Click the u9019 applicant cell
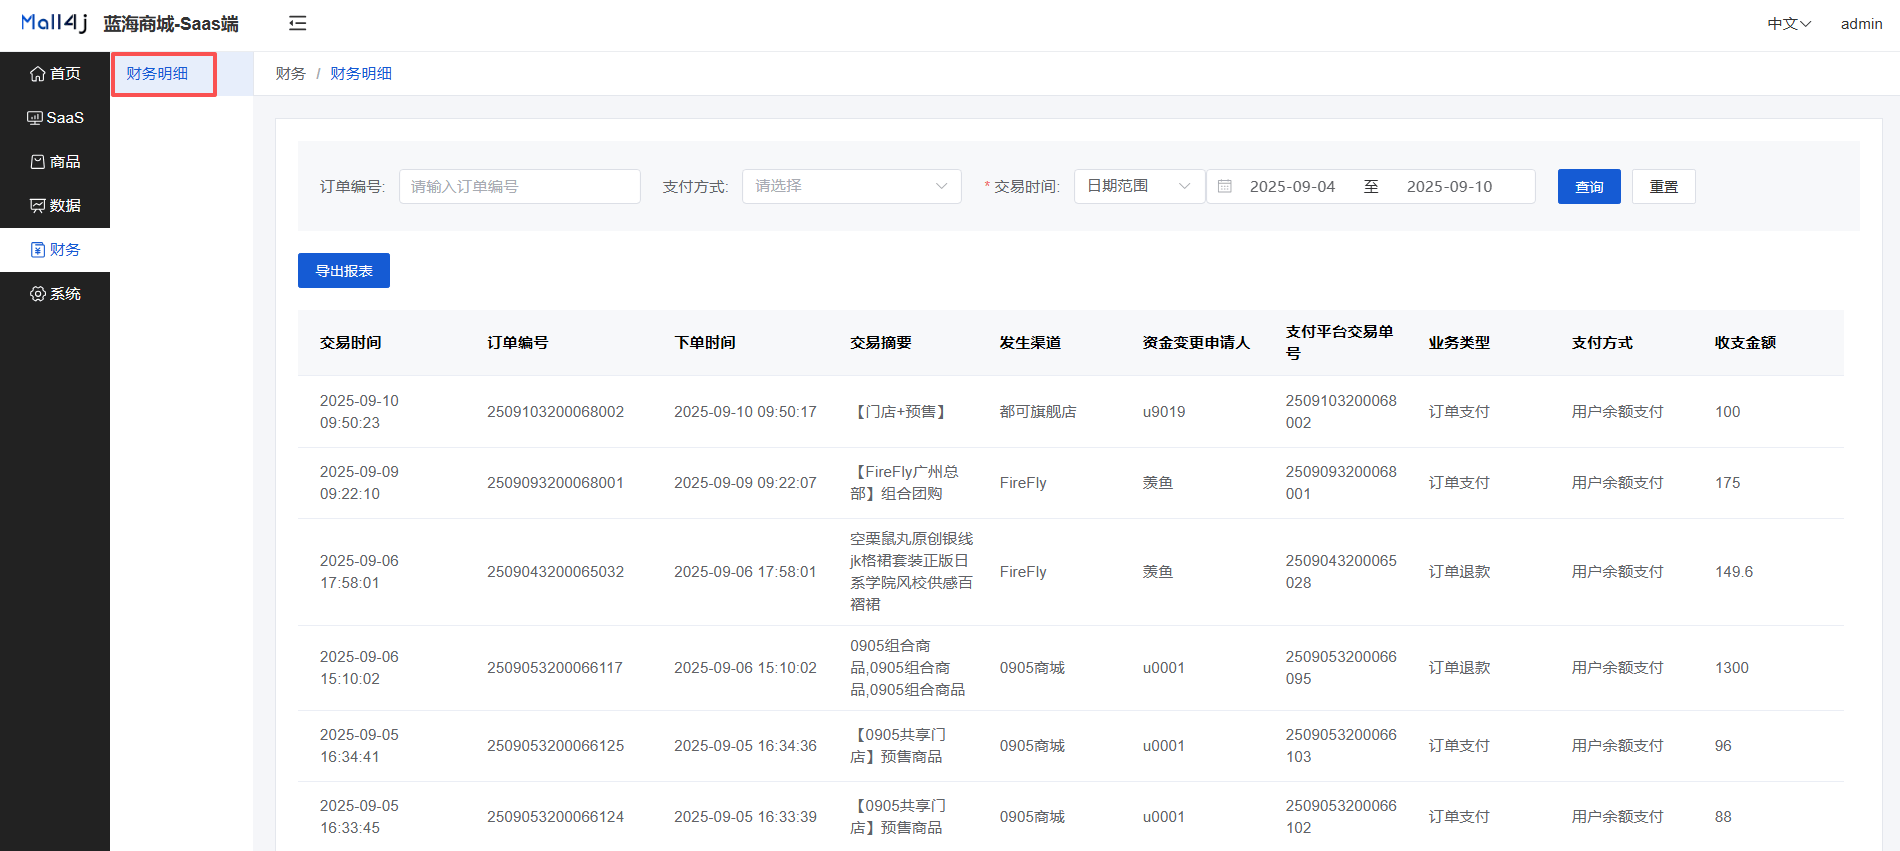This screenshot has width=1900, height=851. pyautogui.click(x=1164, y=412)
